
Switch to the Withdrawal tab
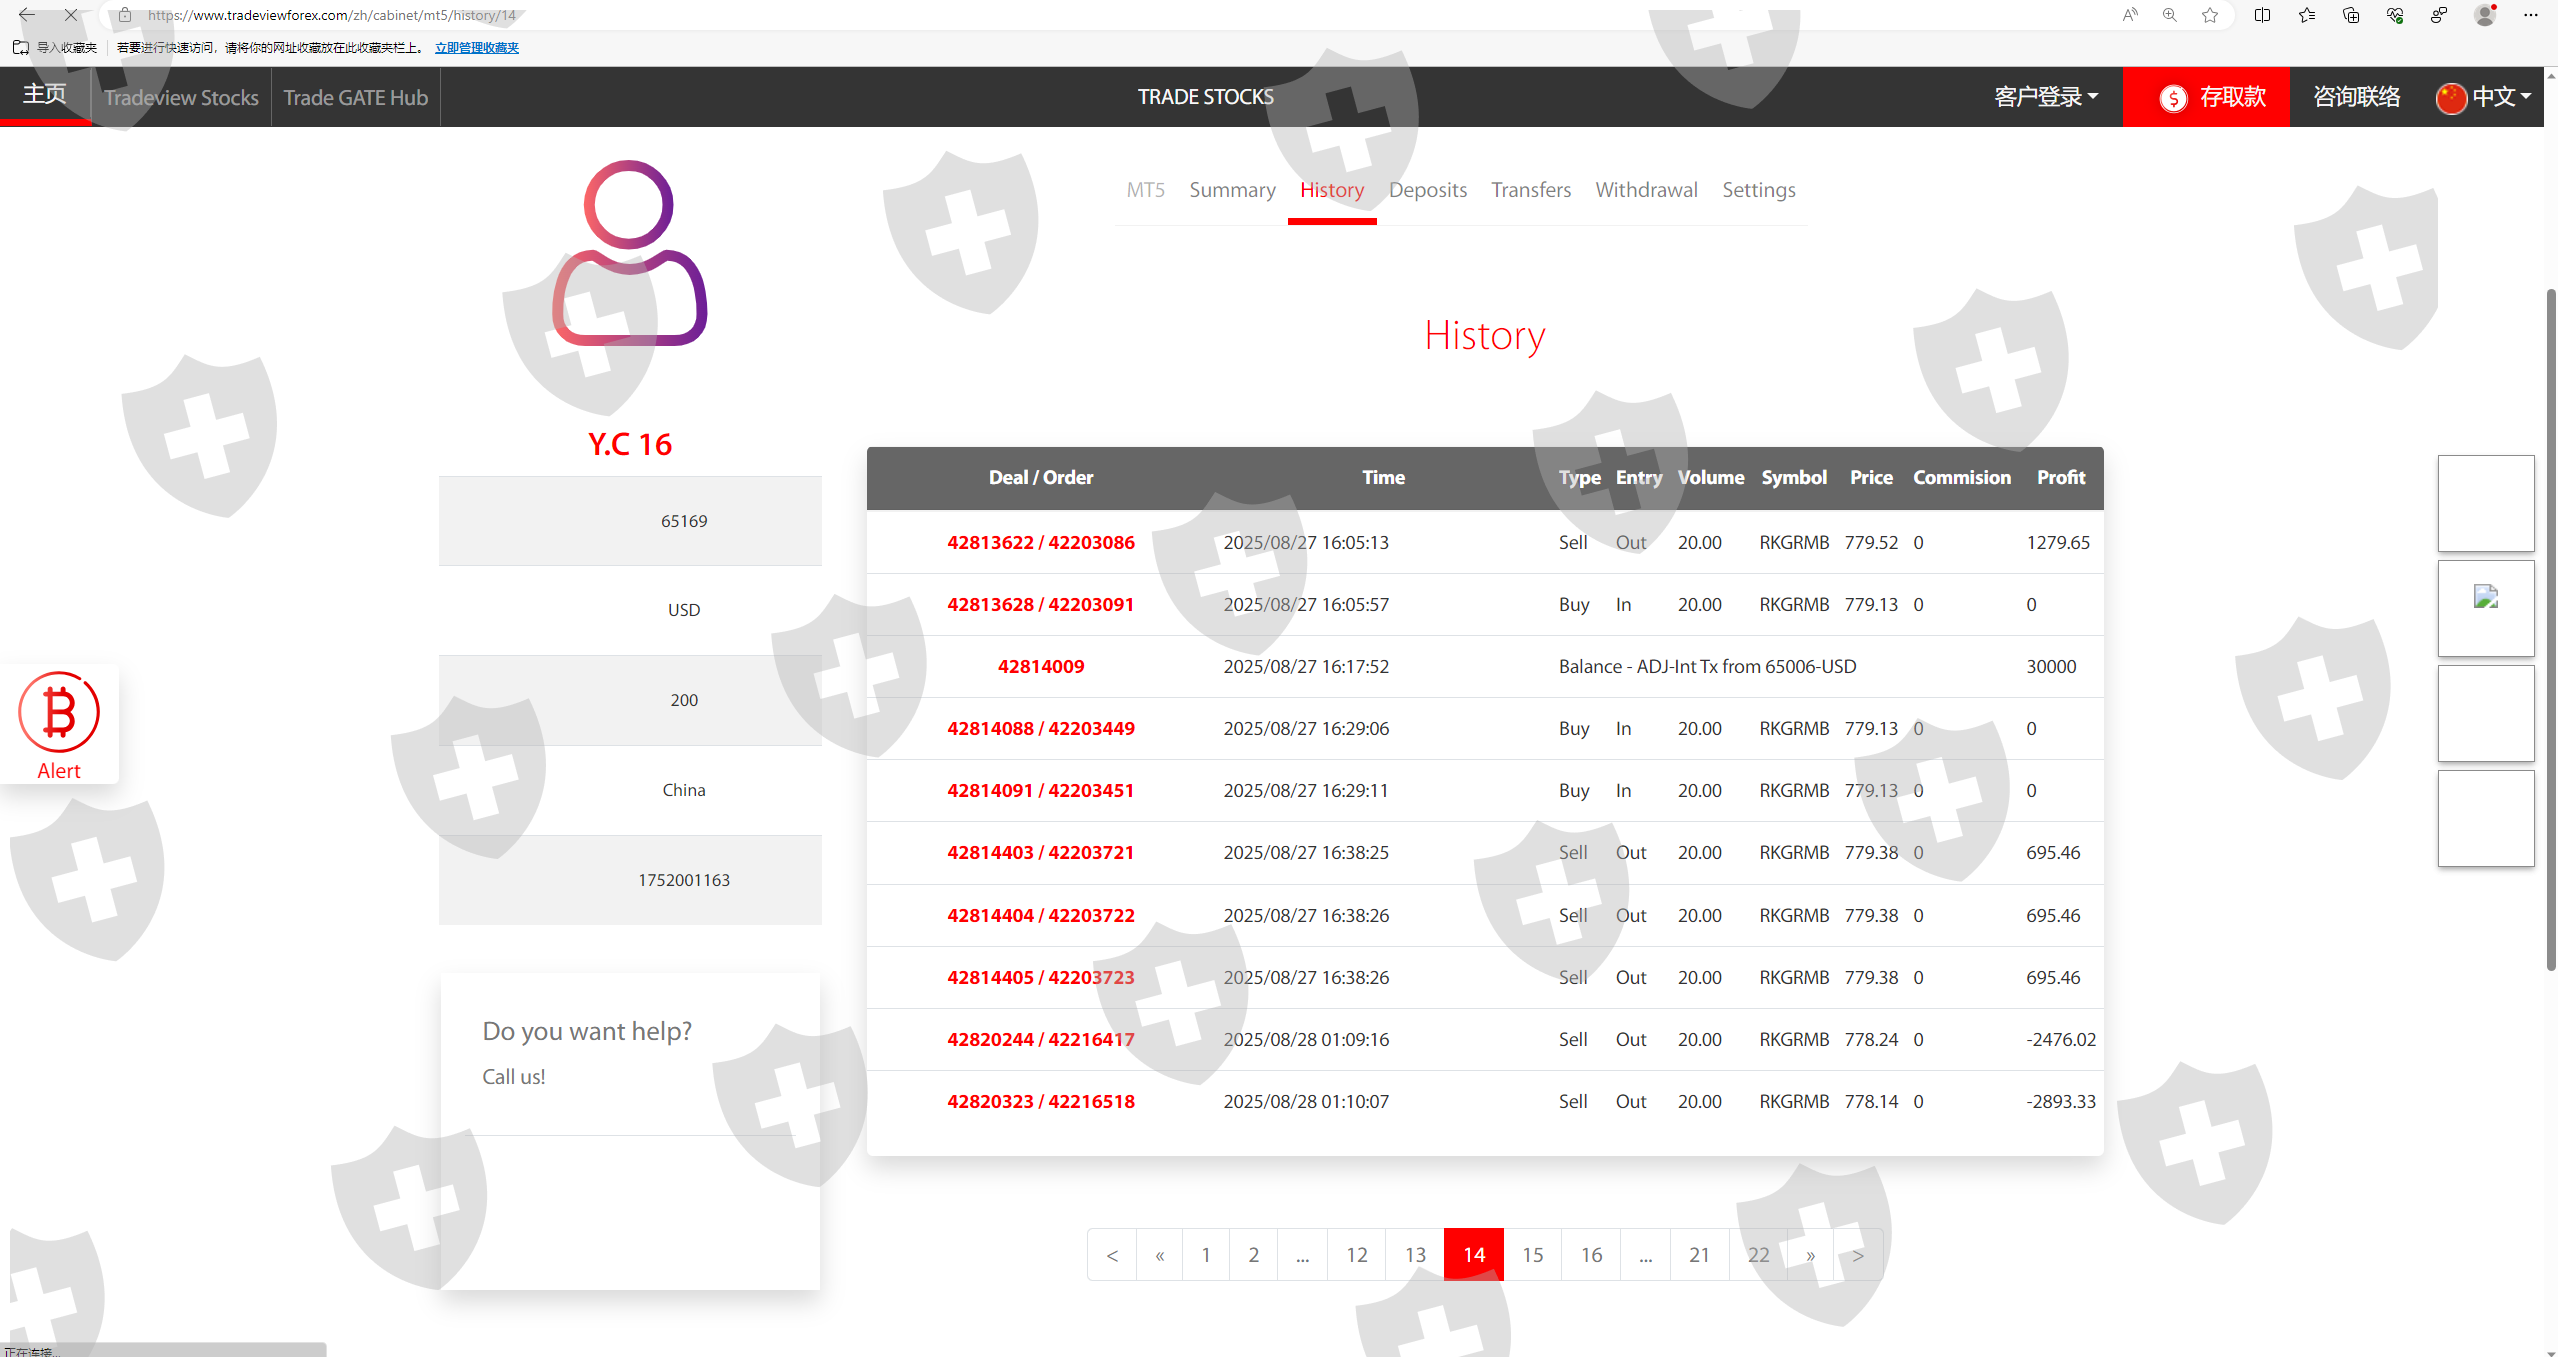click(1646, 190)
